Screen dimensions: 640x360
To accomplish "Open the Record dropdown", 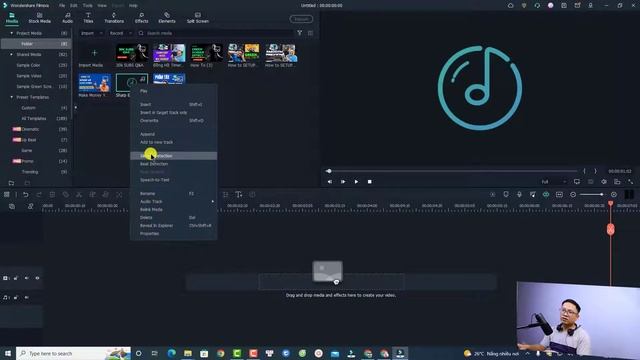I will tap(120, 33).
